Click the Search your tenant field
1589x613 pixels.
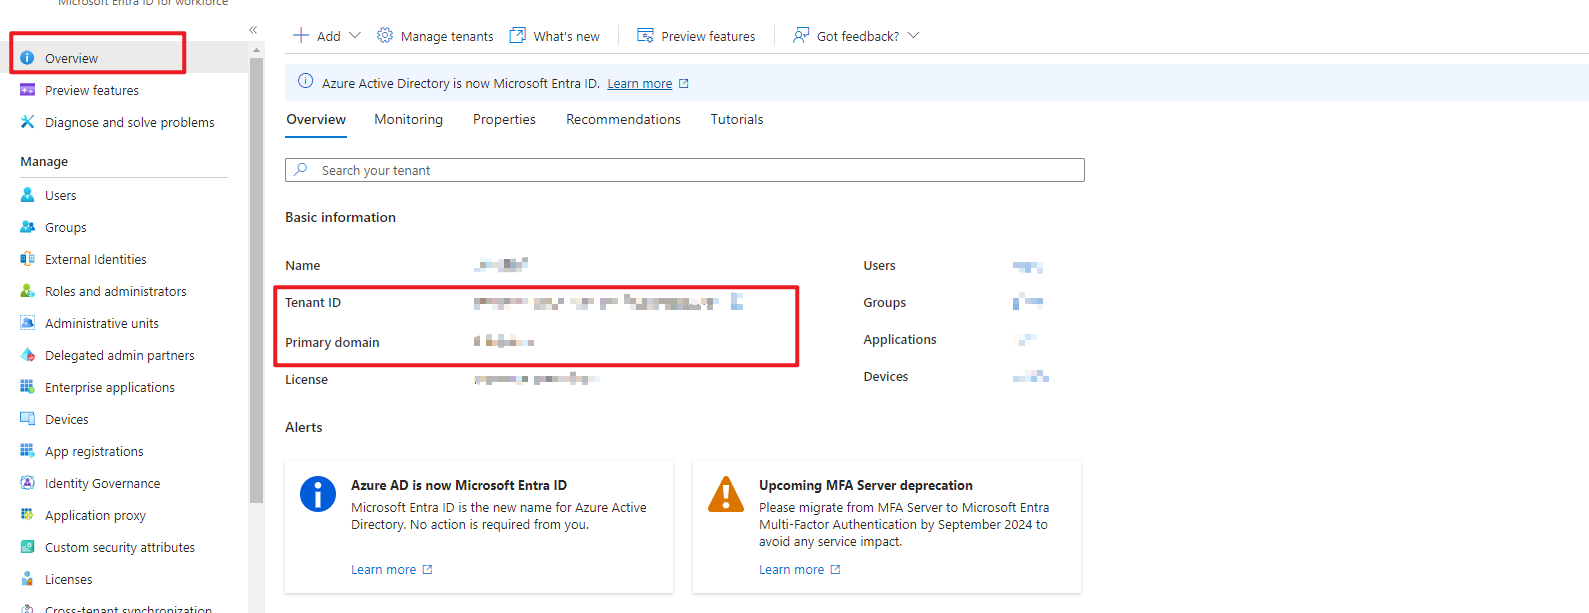click(685, 170)
